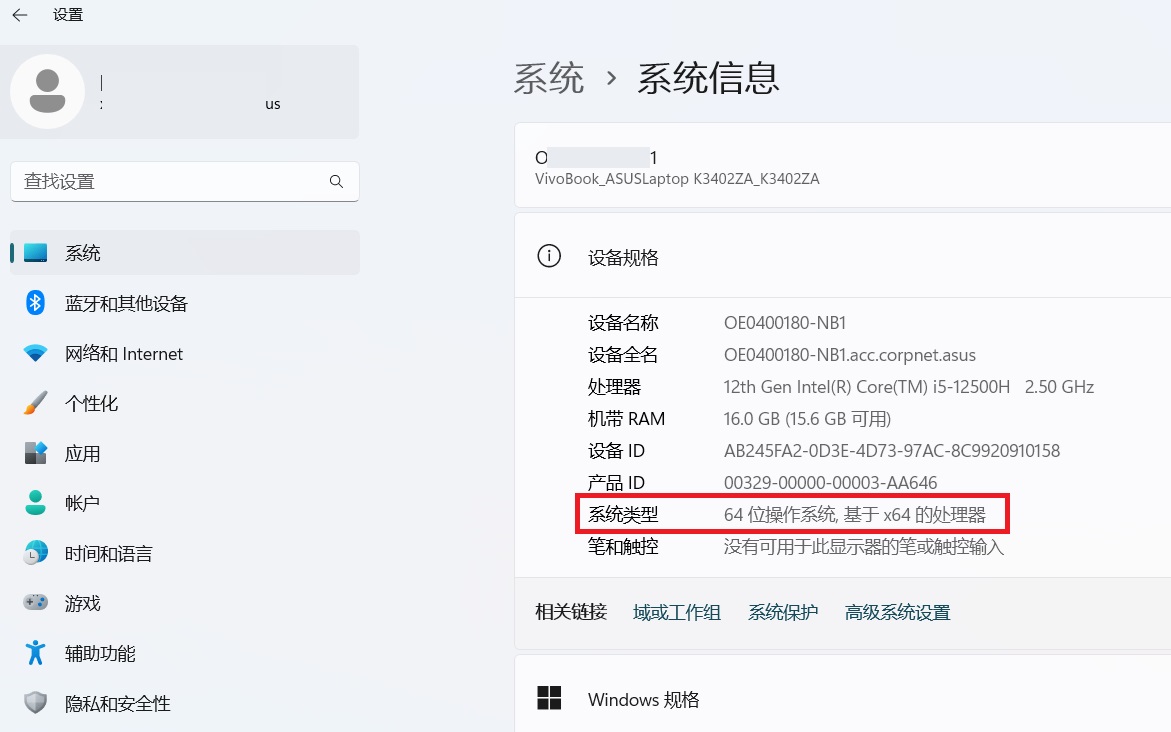This screenshot has width=1171, height=732.
Task: Collapse the 设备规格 section
Action: 842,257
